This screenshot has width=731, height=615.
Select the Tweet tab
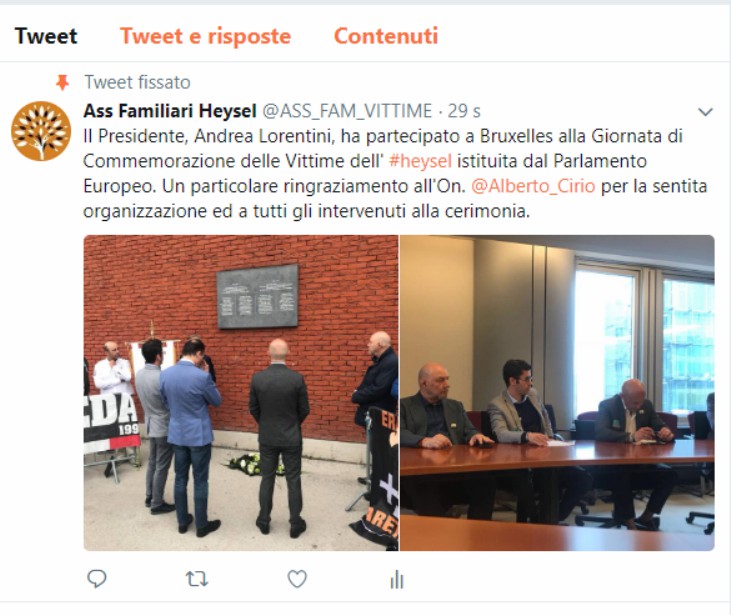tap(46, 36)
